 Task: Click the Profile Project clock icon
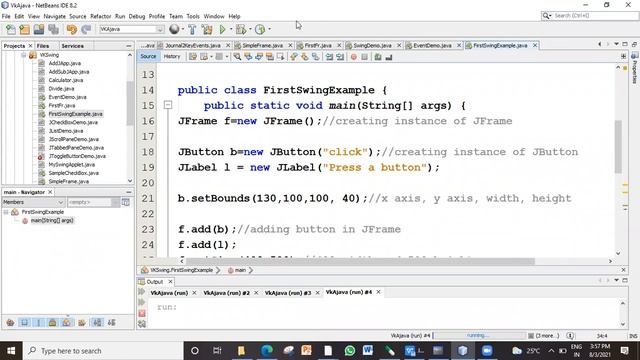[260, 29]
